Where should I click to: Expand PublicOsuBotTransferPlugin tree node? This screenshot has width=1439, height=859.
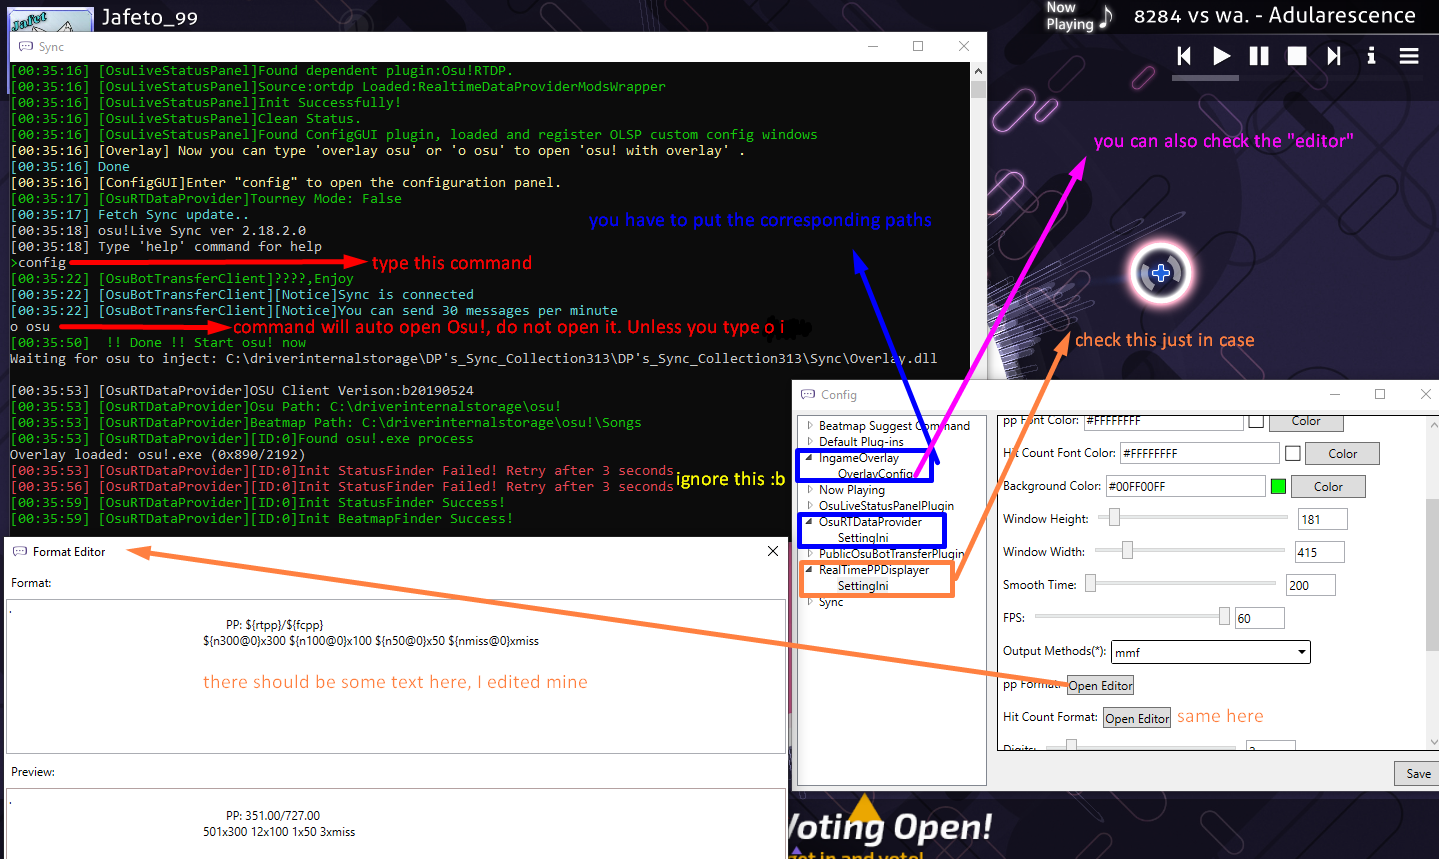coord(810,553)
